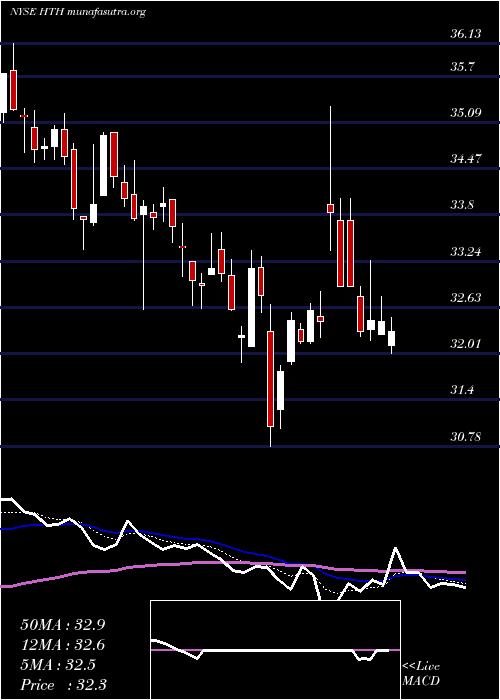Click the '12MA : 32.6' readout

pos(63,645)
